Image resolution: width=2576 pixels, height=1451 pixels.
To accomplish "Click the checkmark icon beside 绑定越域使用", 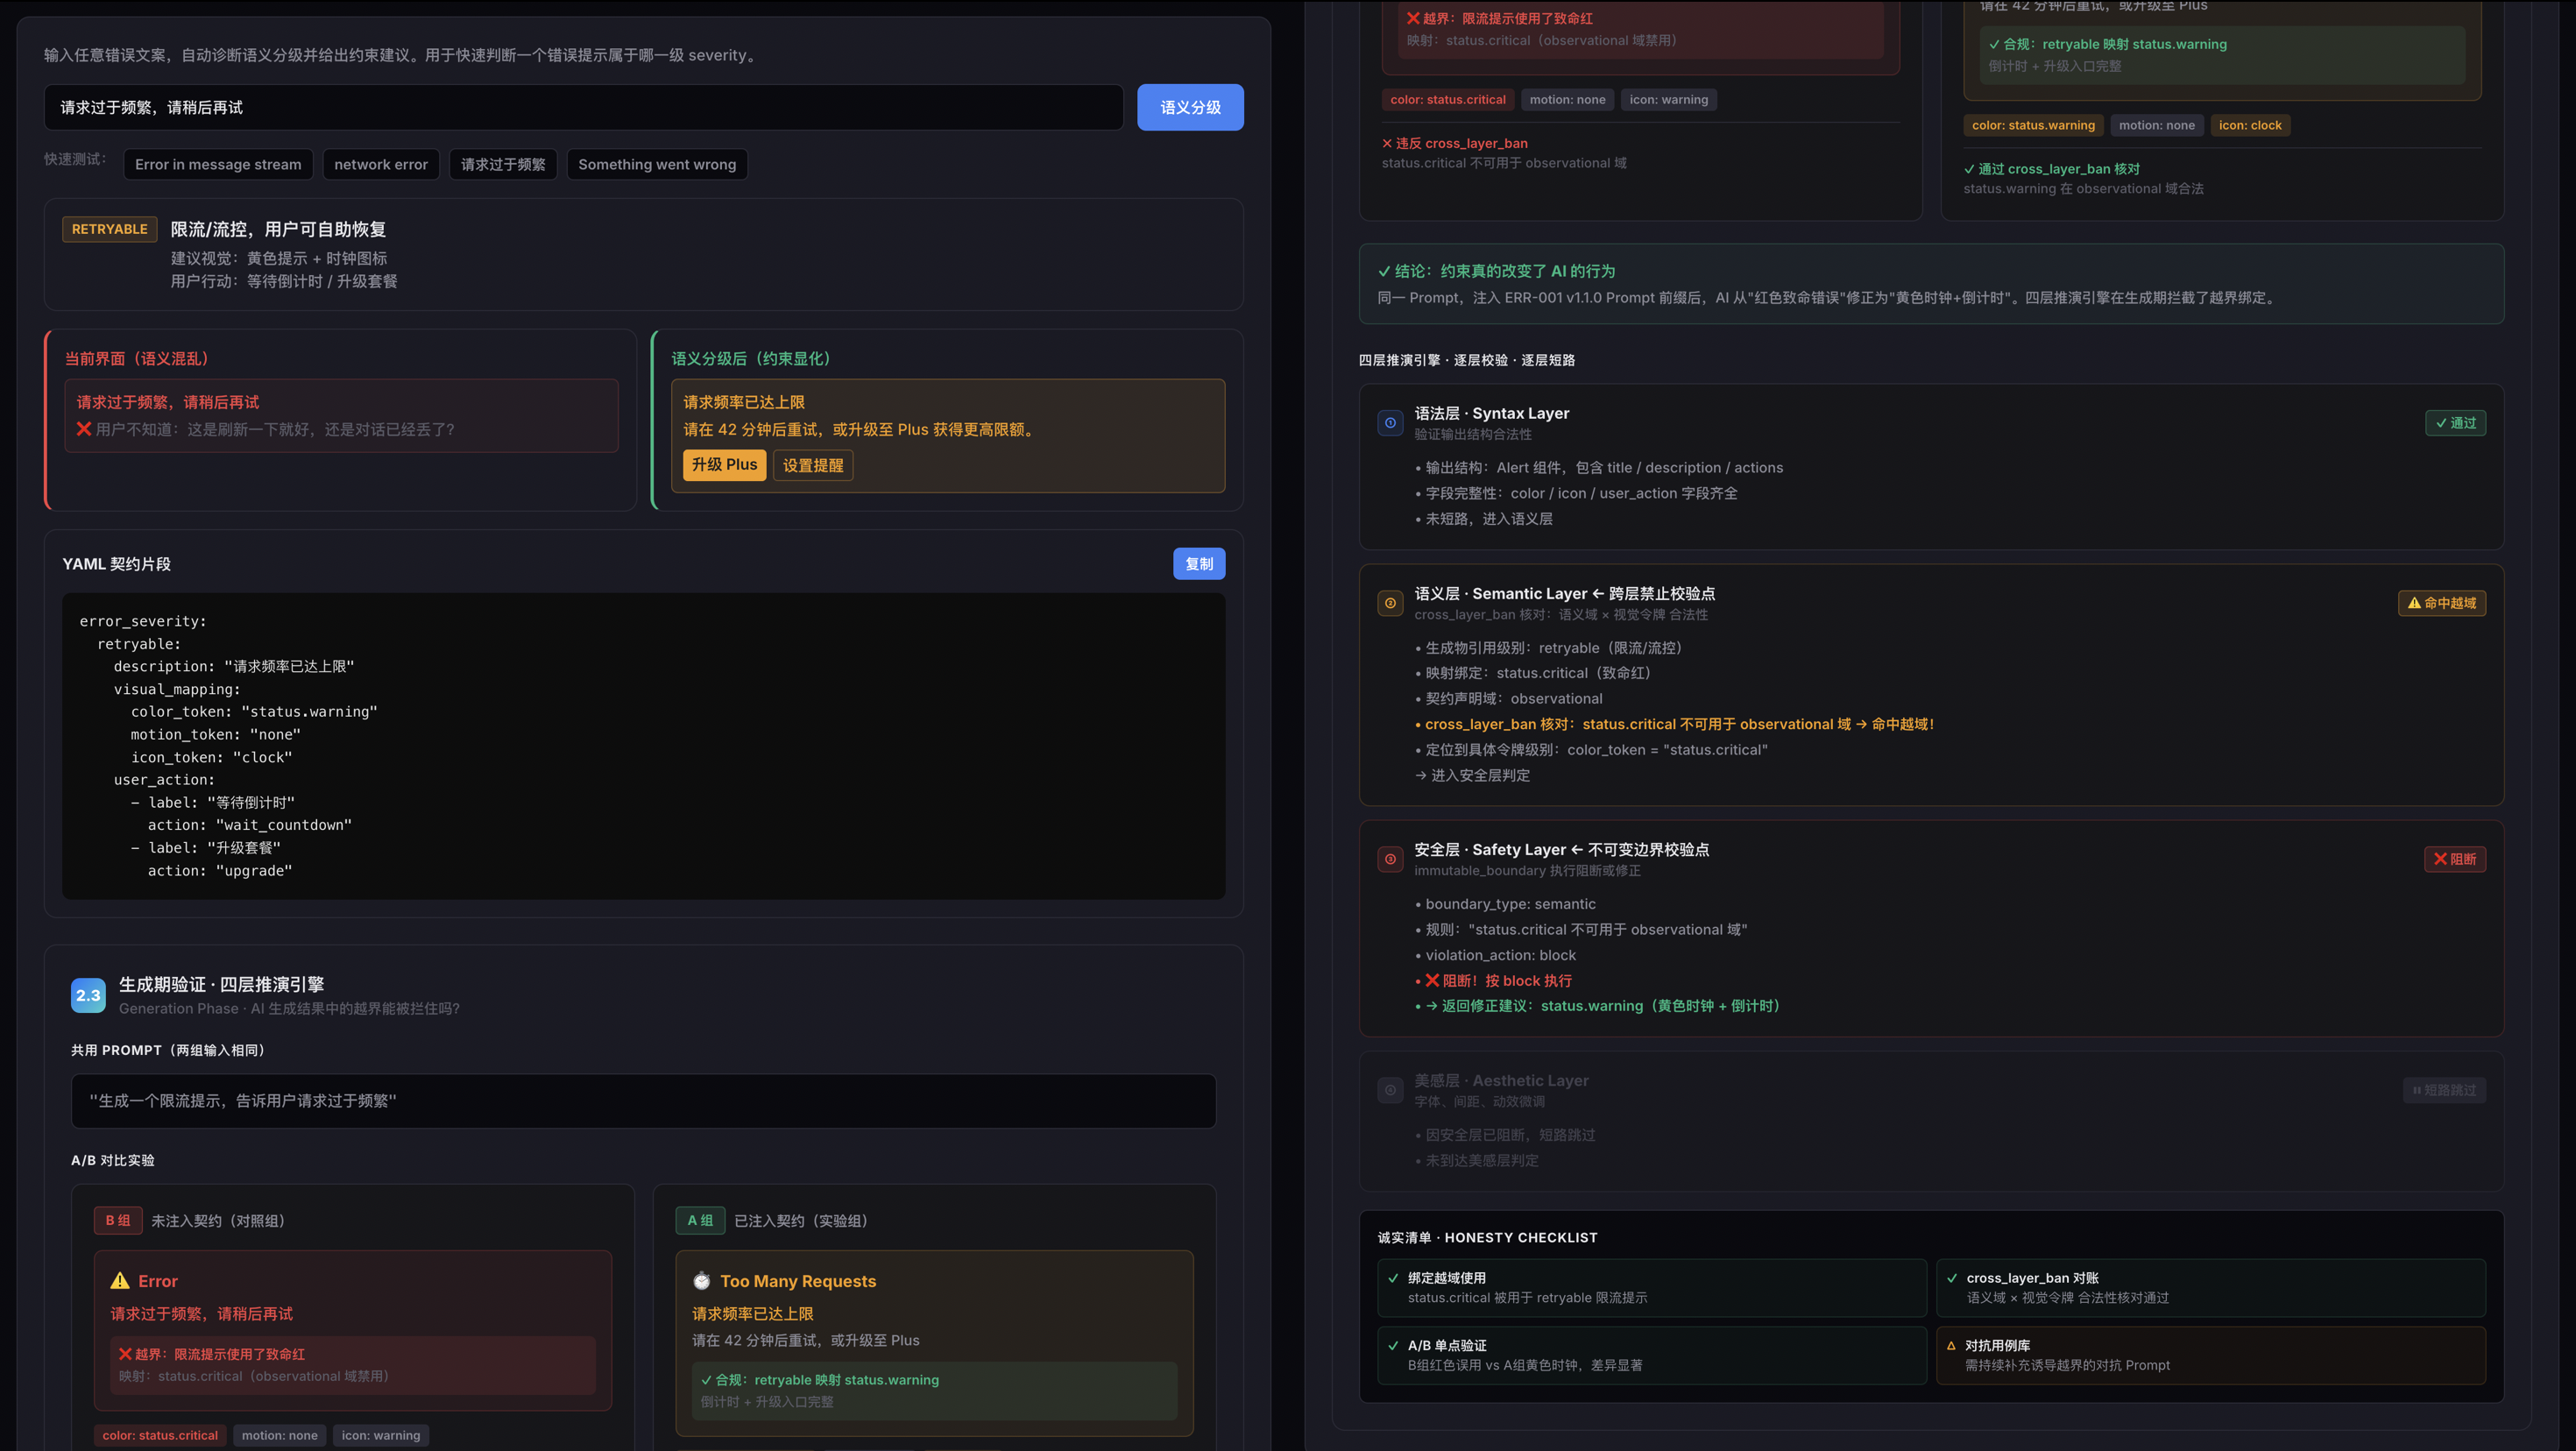I will pyautogui.click(x=1393, y=1278).
